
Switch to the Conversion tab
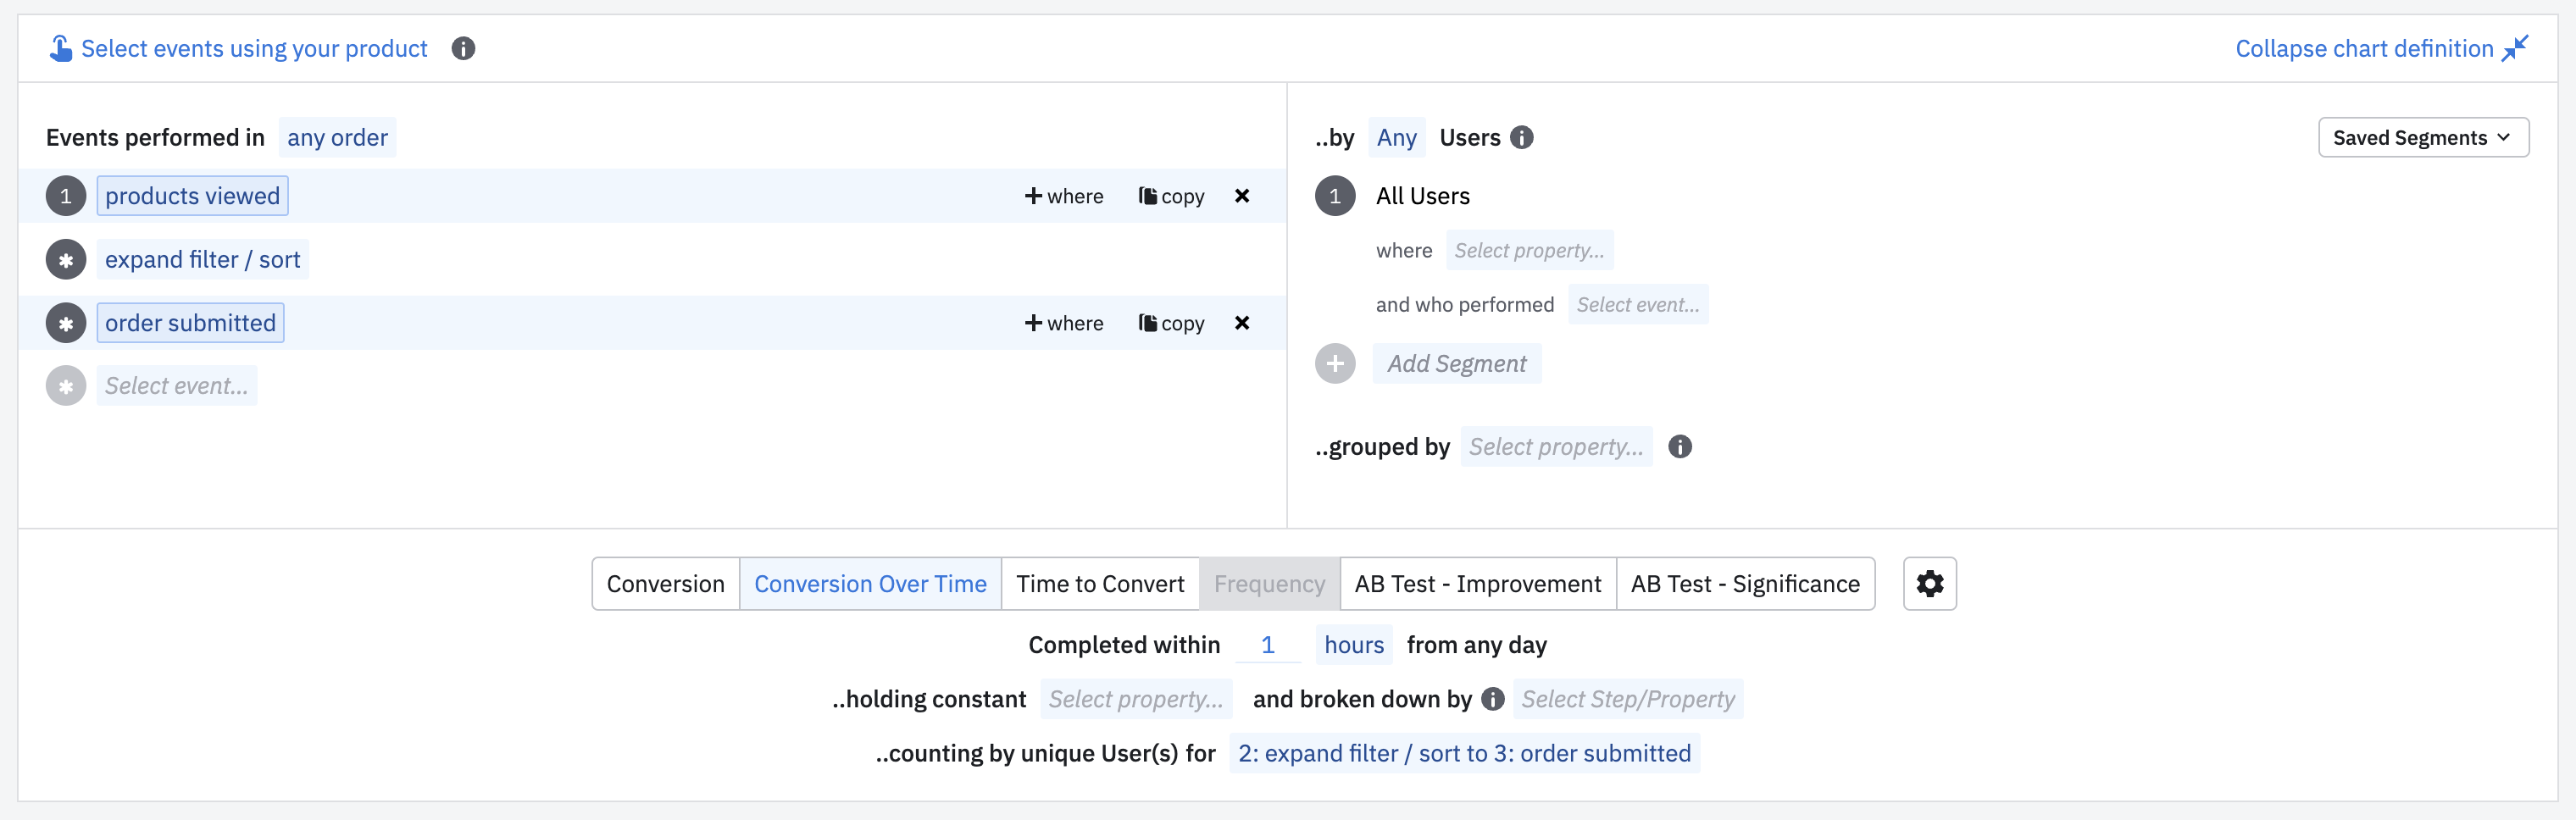pos(665,584)
